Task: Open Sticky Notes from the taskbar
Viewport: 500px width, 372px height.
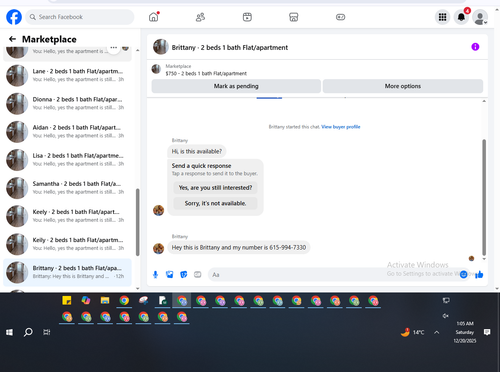Action: point(67,301)
